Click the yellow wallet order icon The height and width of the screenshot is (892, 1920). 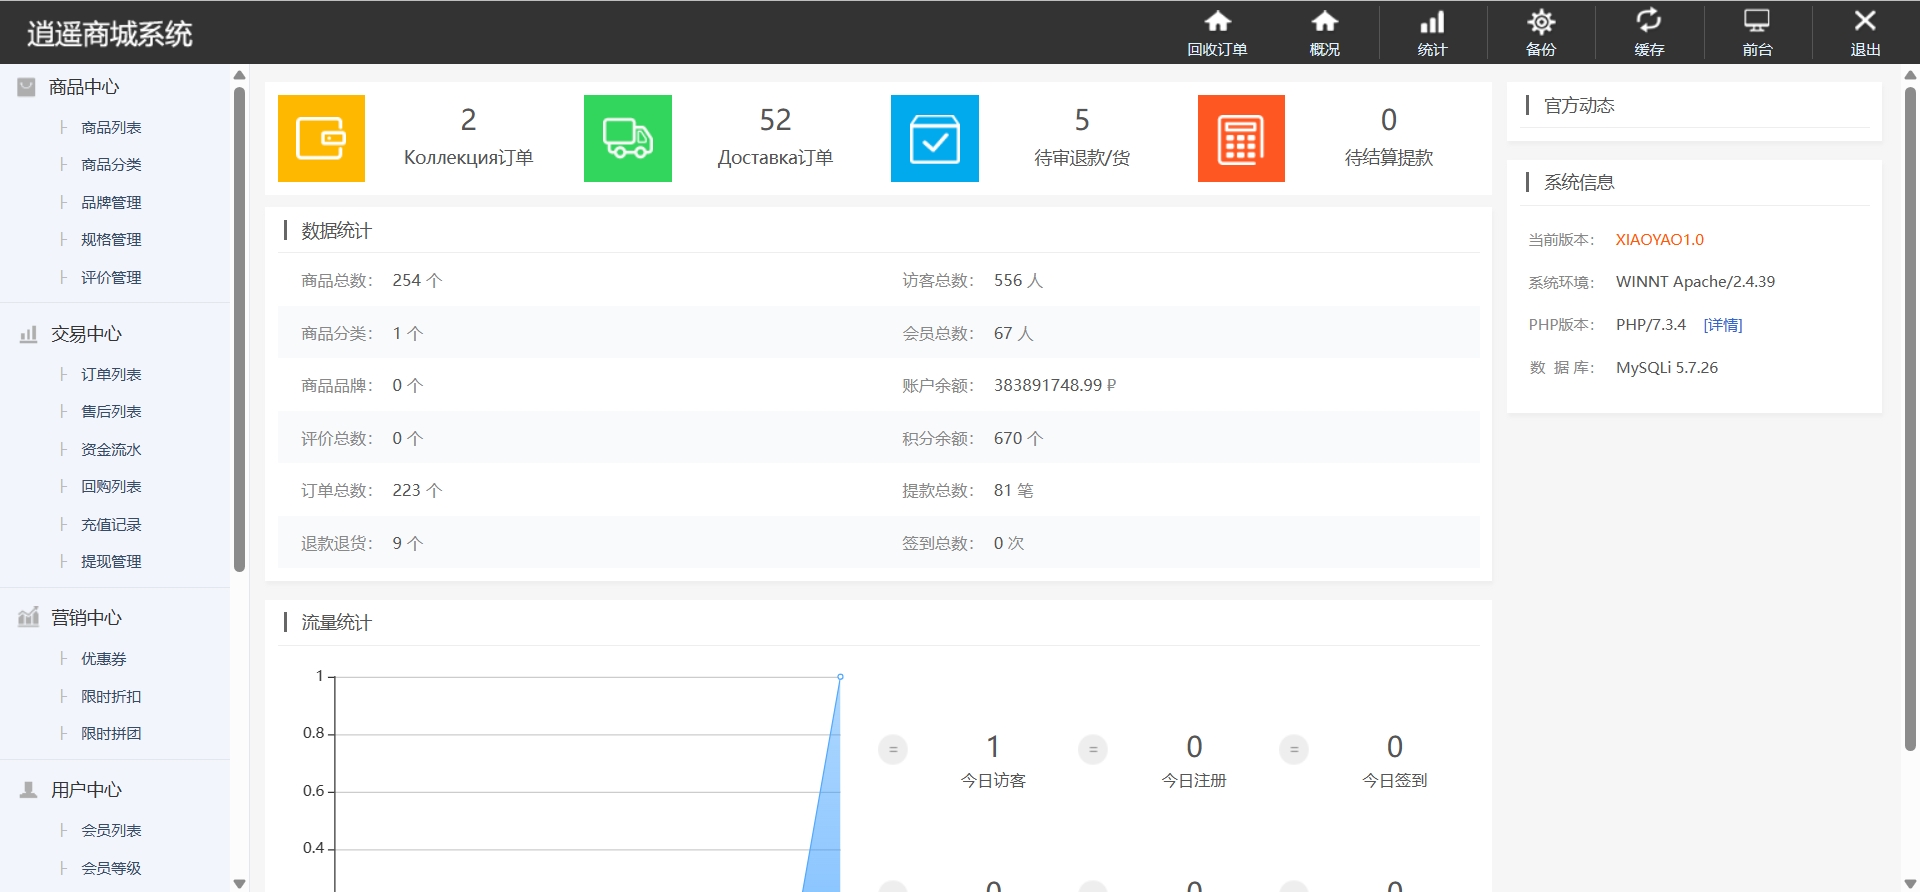[x=321, y=139]
